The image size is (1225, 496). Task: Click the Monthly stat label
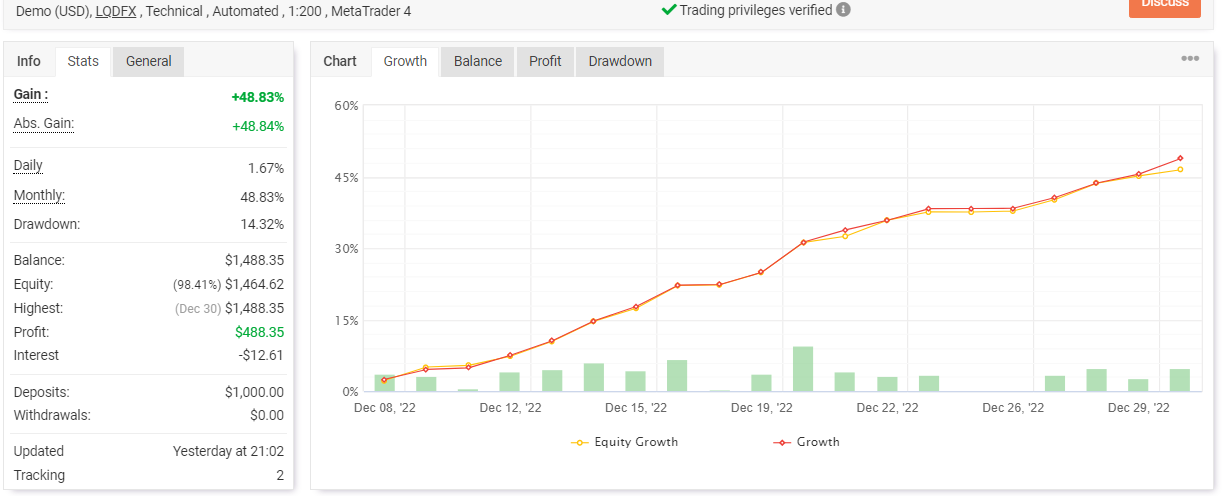tap(39, 195)
